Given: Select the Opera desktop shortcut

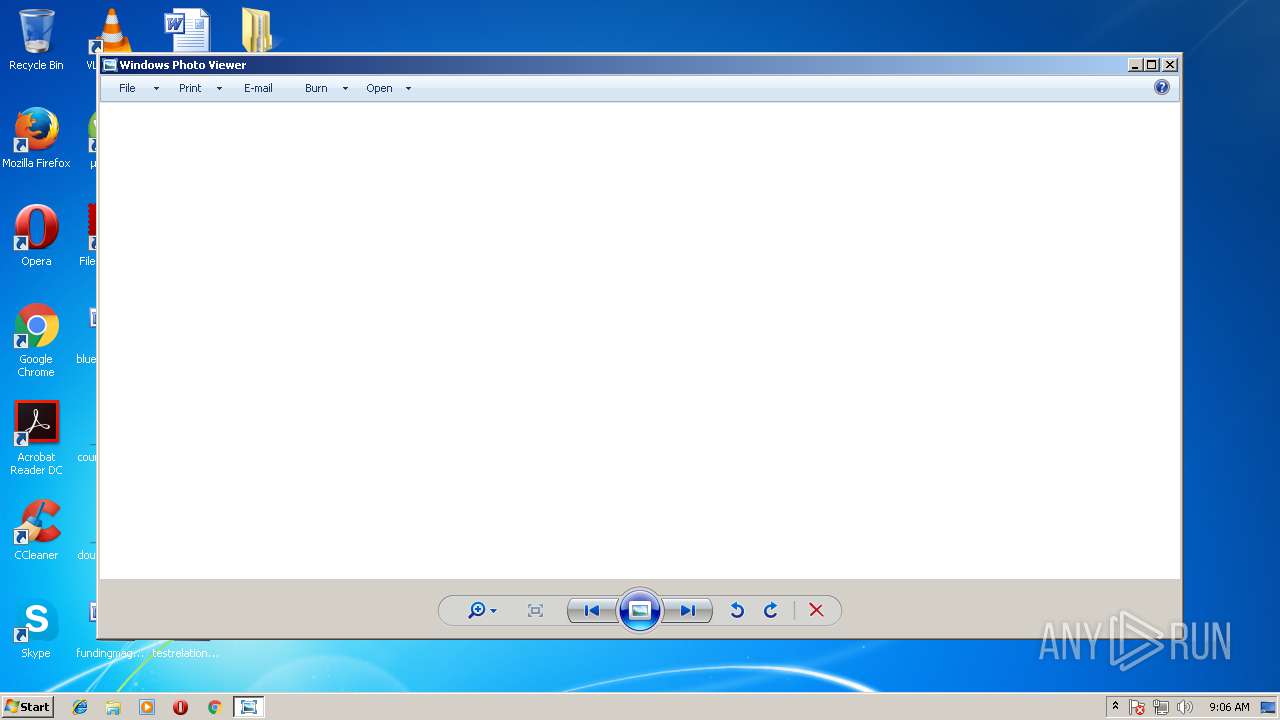Looking at the screenshot, I should [36, 236].
